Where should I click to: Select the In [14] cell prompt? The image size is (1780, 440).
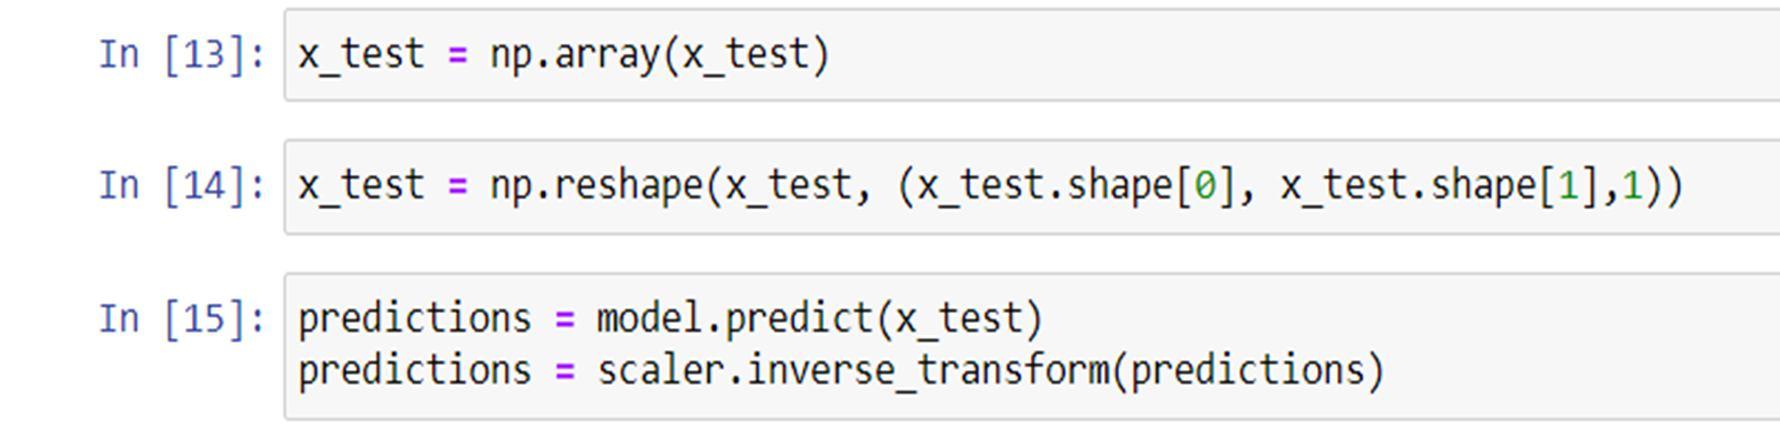tap(182, 186)
